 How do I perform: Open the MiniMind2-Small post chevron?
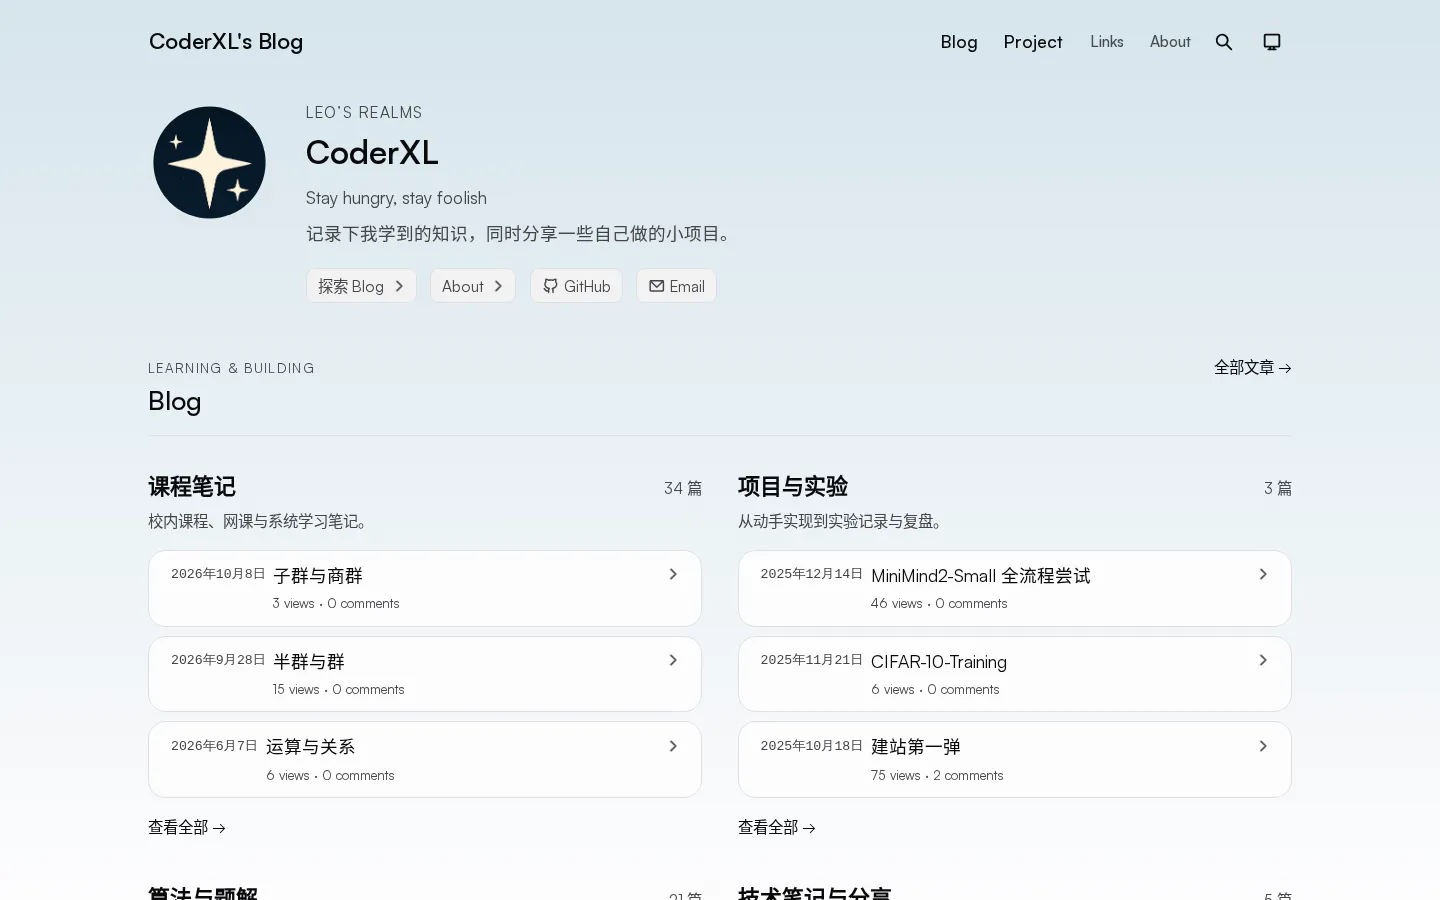click(1263, 574)
